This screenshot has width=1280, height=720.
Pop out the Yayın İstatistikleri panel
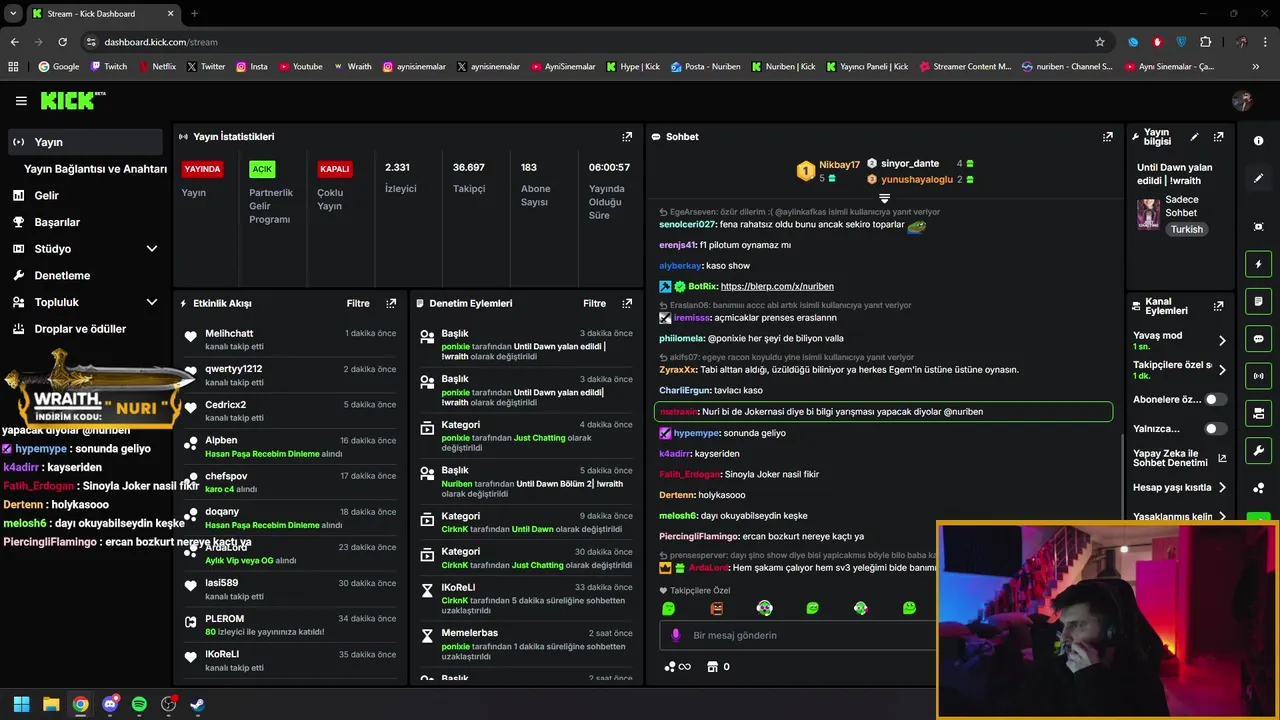pos(627,137)
